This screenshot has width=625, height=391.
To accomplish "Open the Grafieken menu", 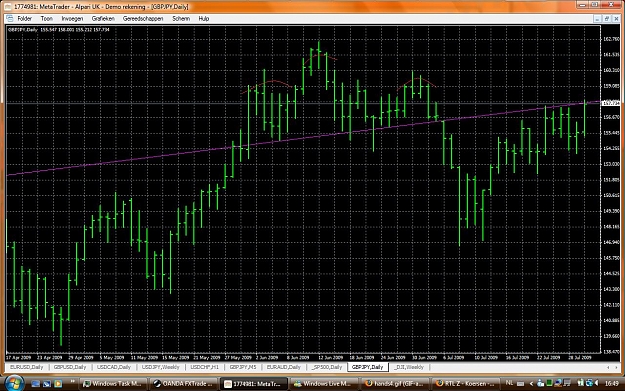I will (103, 18).
